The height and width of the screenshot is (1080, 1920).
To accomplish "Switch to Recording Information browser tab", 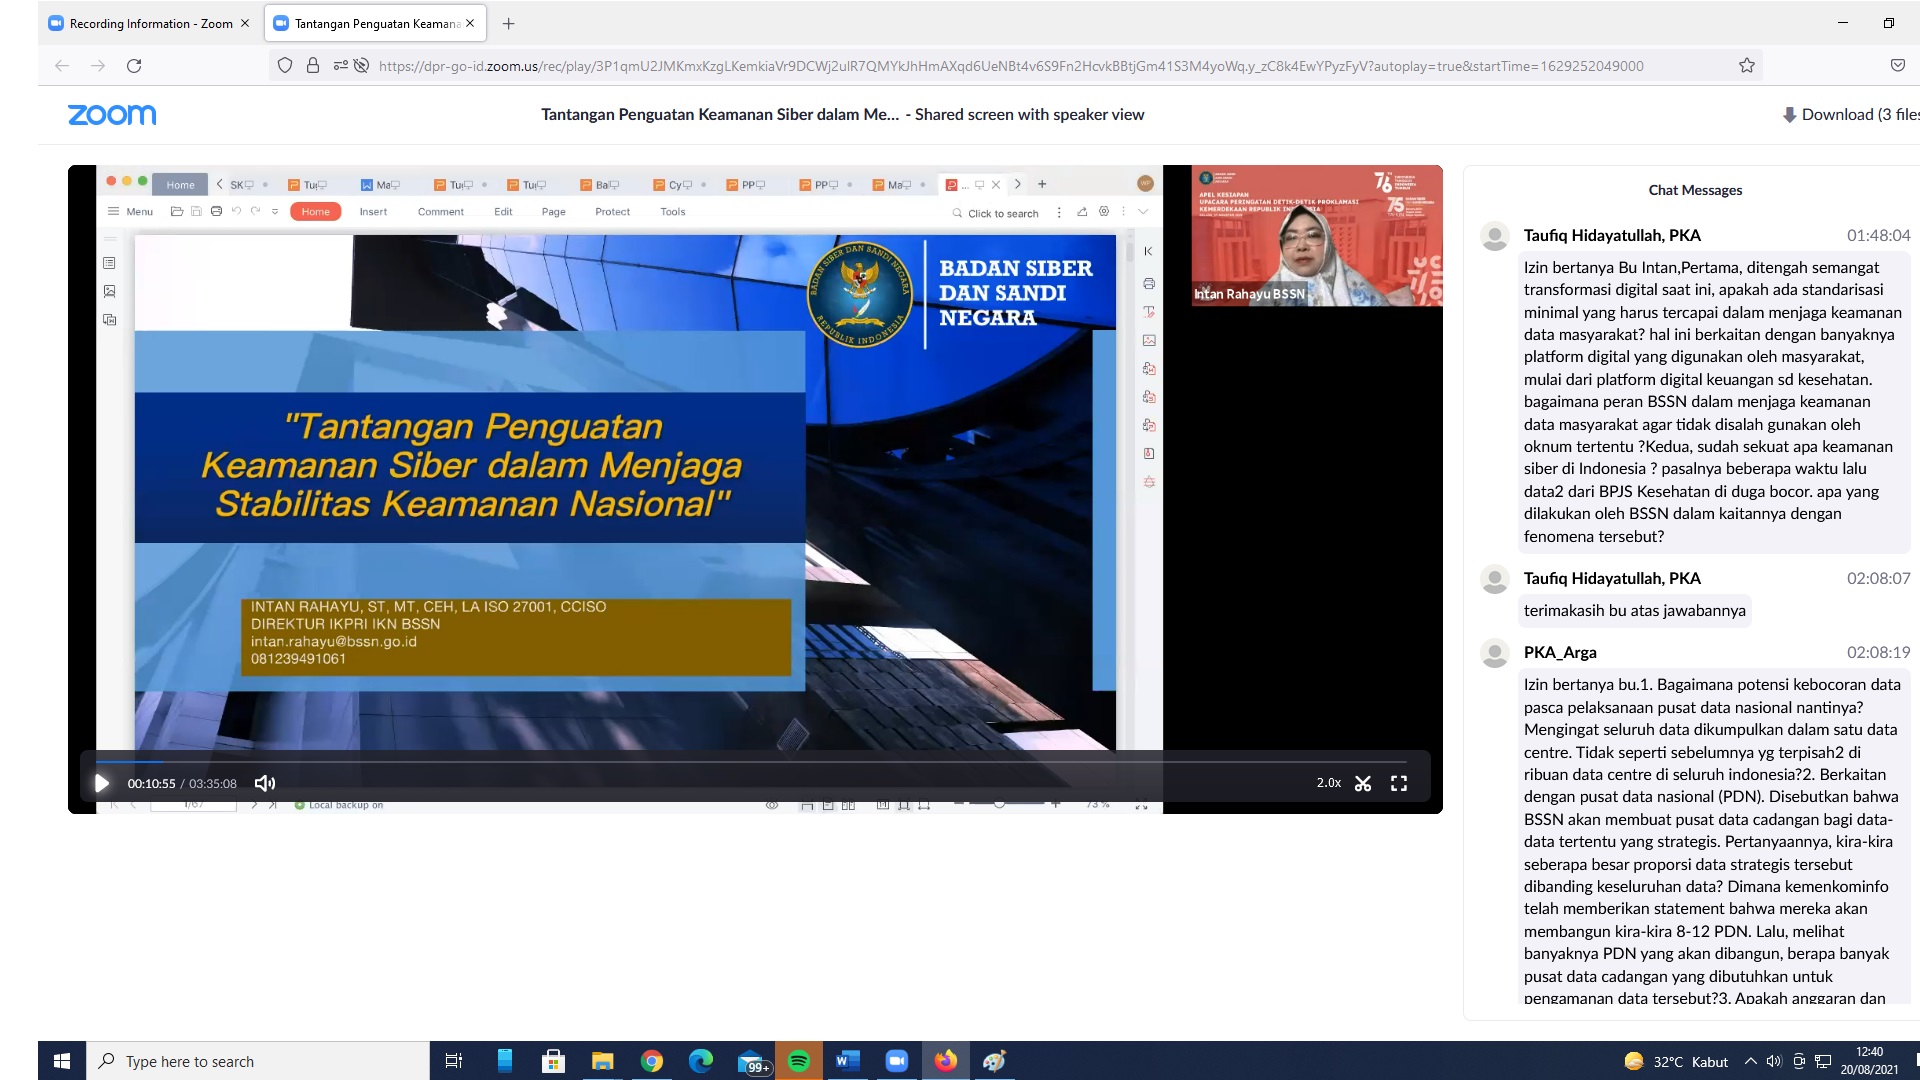I will [150, 23].
